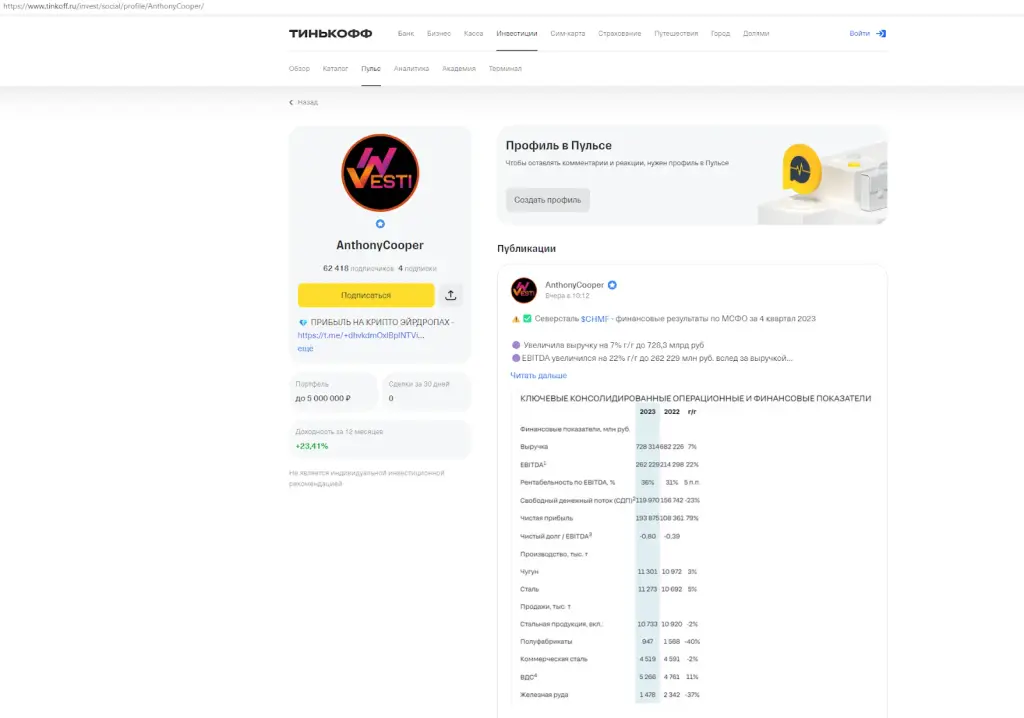This screenshot has height=718, width=1024.
Task: Open the Страхование menu item
Action: [x=620, y=33]
